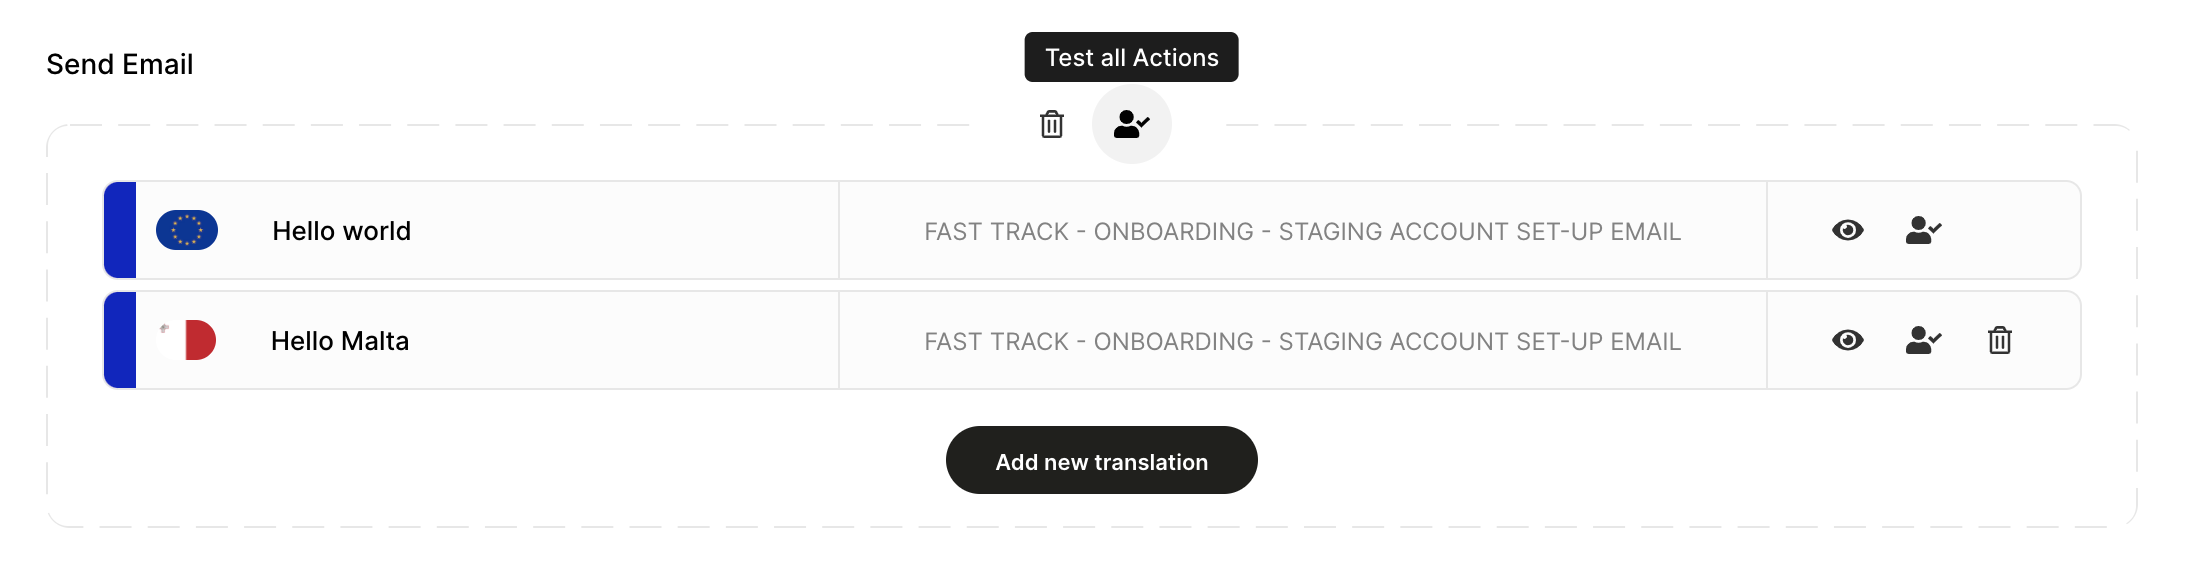The width and height of the screenshot is (2198, 574).
Task: Click the Malta flag icon
Action: [x=187, y=340]
